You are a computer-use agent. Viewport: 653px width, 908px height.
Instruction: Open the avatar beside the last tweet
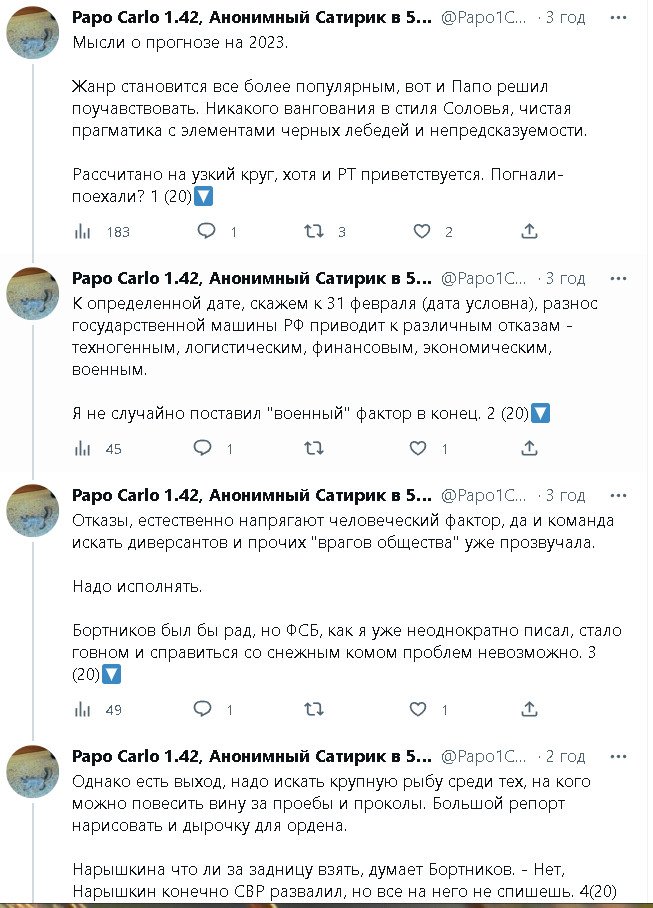click(x=33, y=770)
